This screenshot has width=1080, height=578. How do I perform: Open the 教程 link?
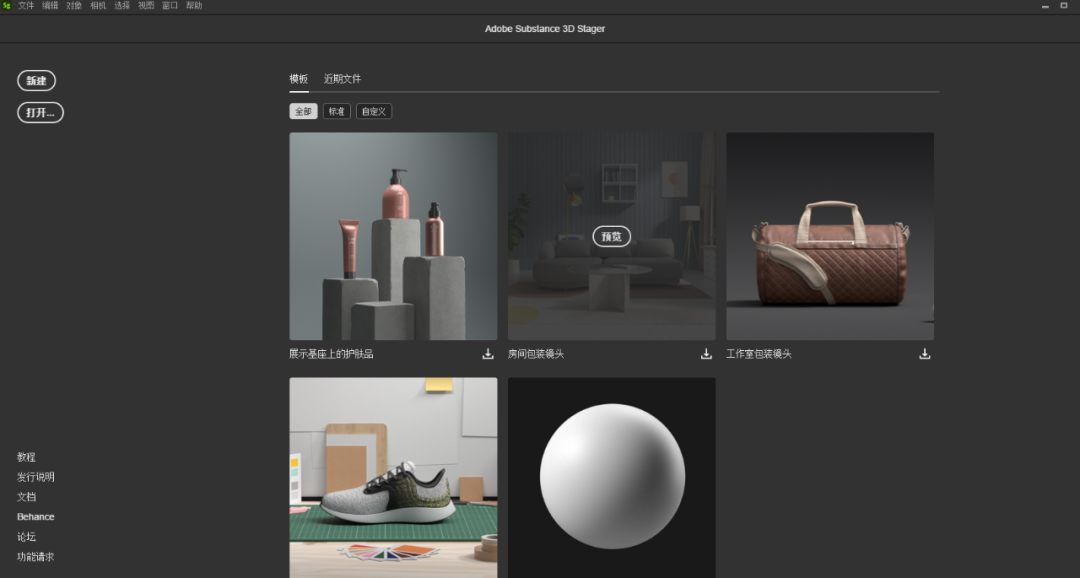(x=26, y=457)
